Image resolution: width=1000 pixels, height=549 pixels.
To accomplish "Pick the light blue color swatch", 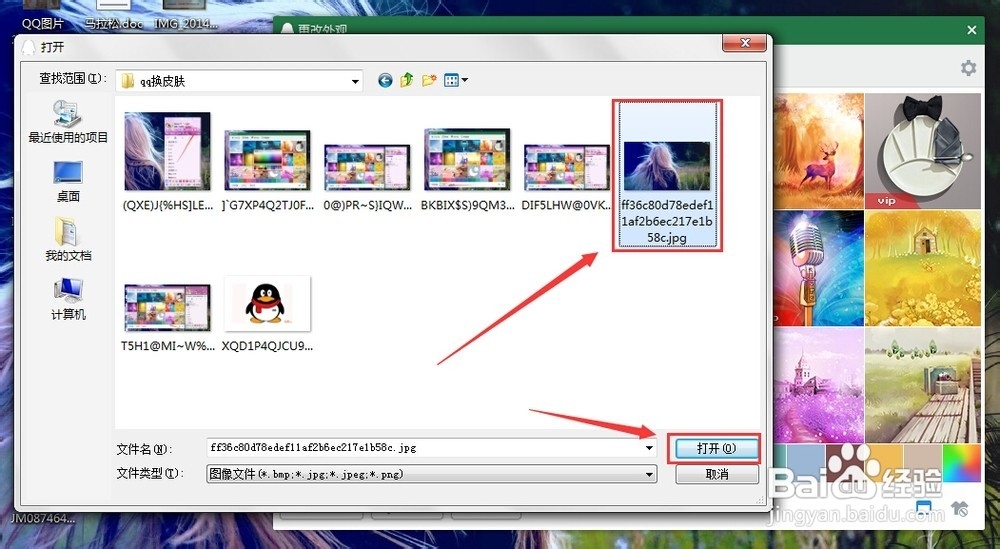I will [x=806, y=464].
